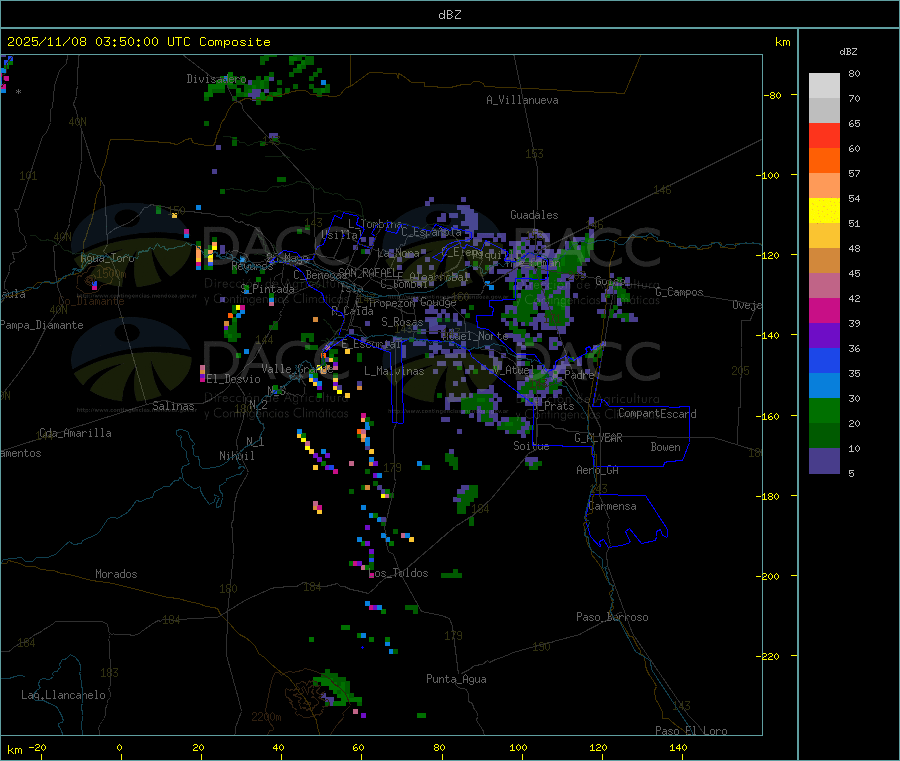Click the gray 70 dBZ legend swatch

coord(824,110)
